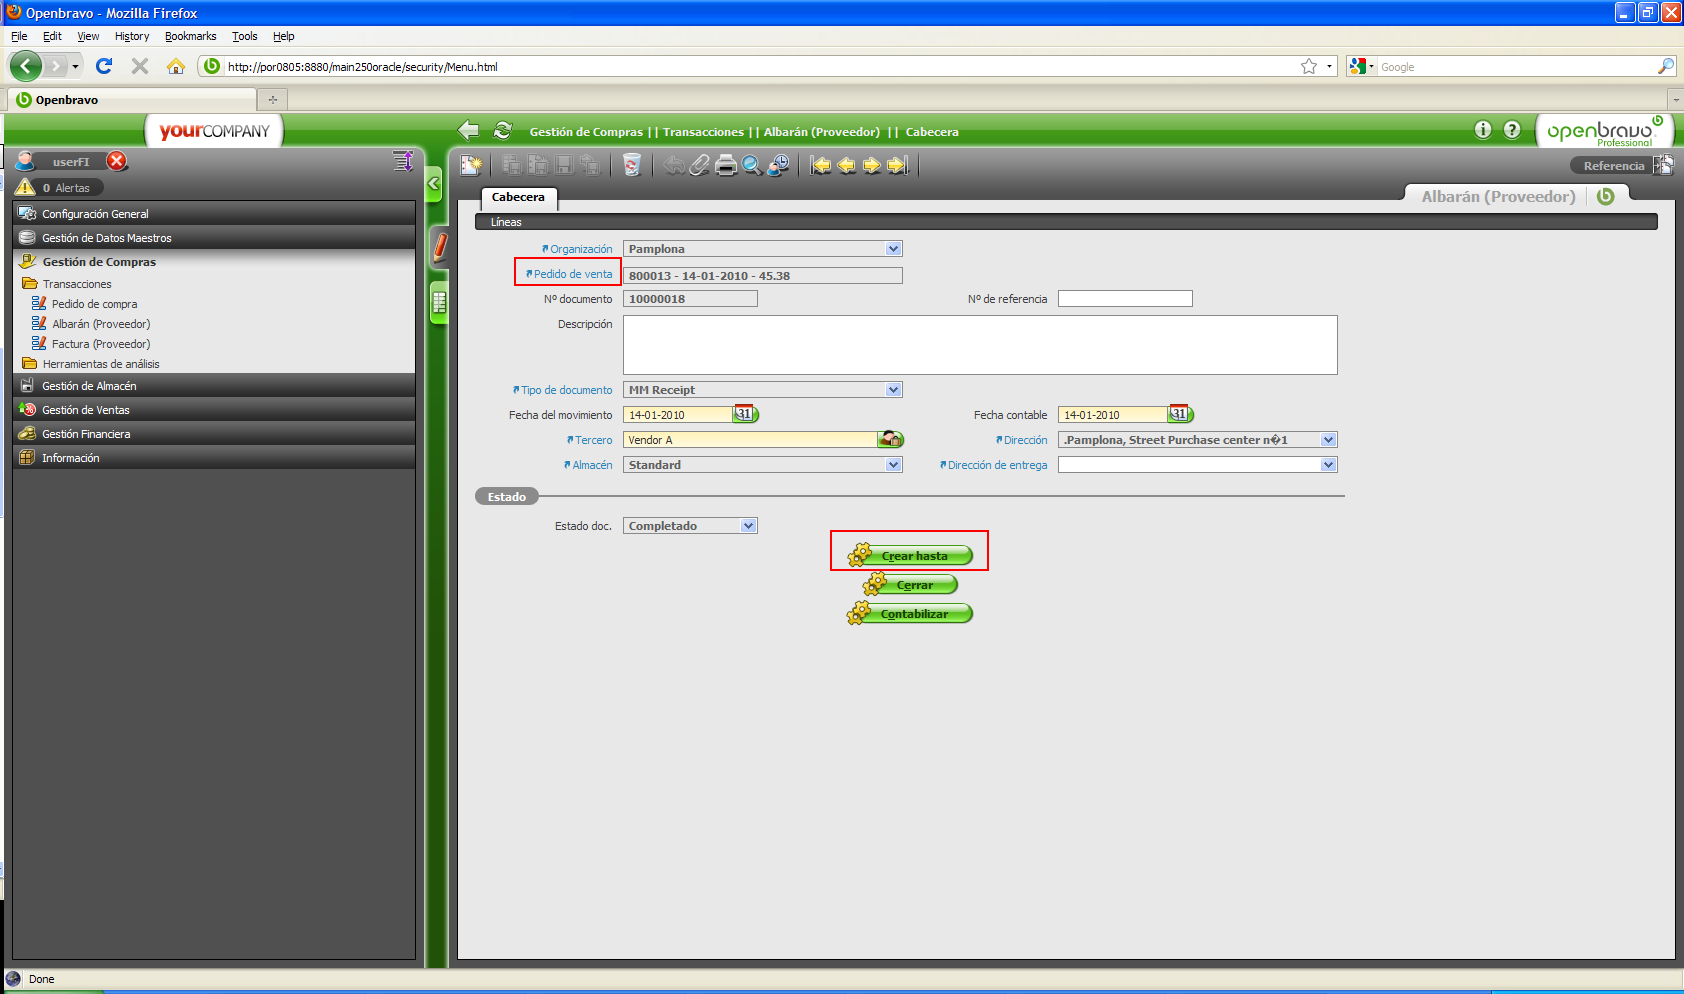Follow the Pedido de venta link label
Viewport: 1684px width, 994px height.
point(573,274)
